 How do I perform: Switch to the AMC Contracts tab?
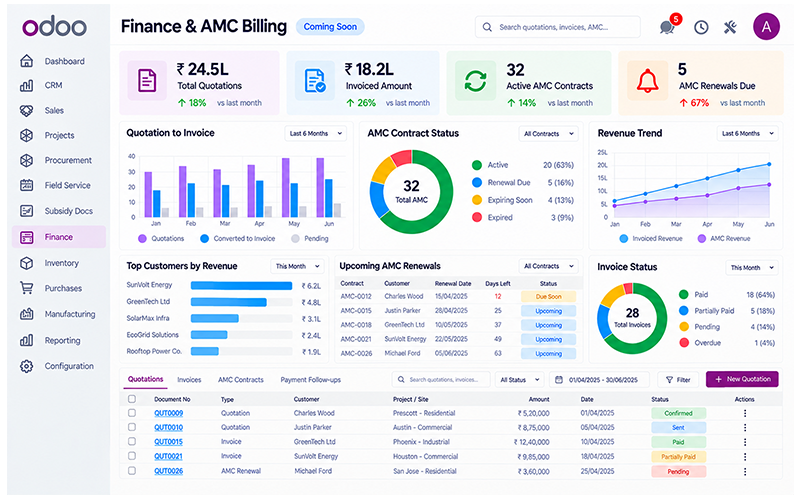tap(241, 380)
